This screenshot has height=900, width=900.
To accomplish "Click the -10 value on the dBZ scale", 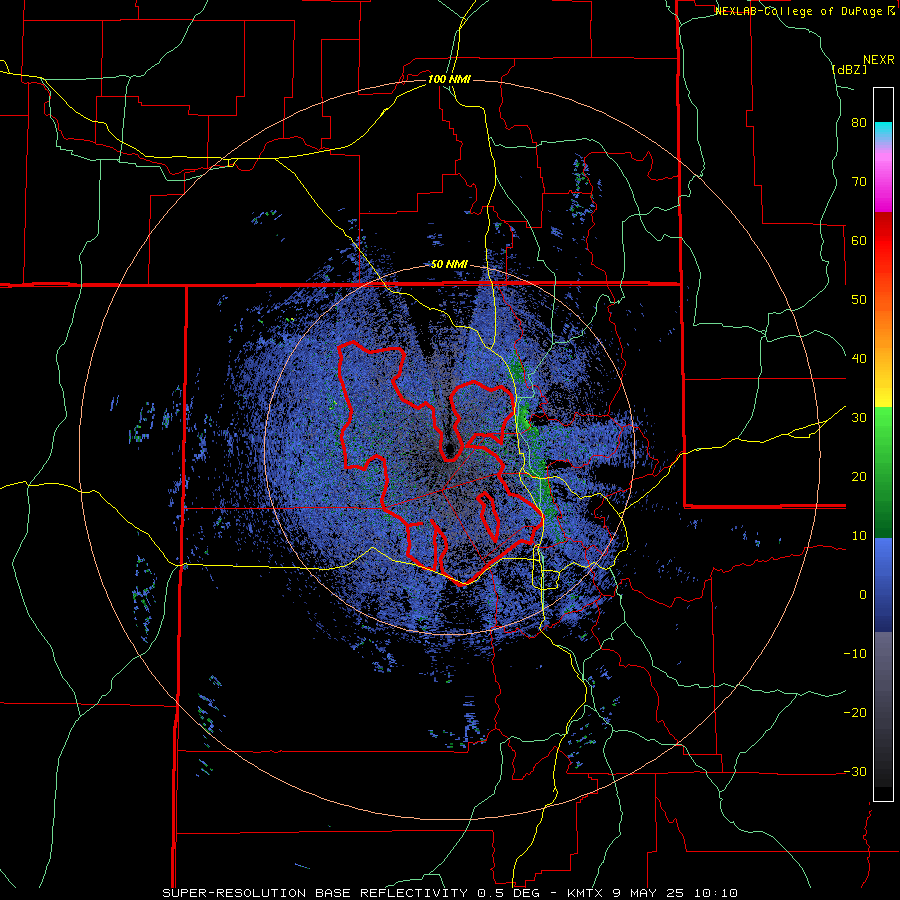I will [855, 654].
